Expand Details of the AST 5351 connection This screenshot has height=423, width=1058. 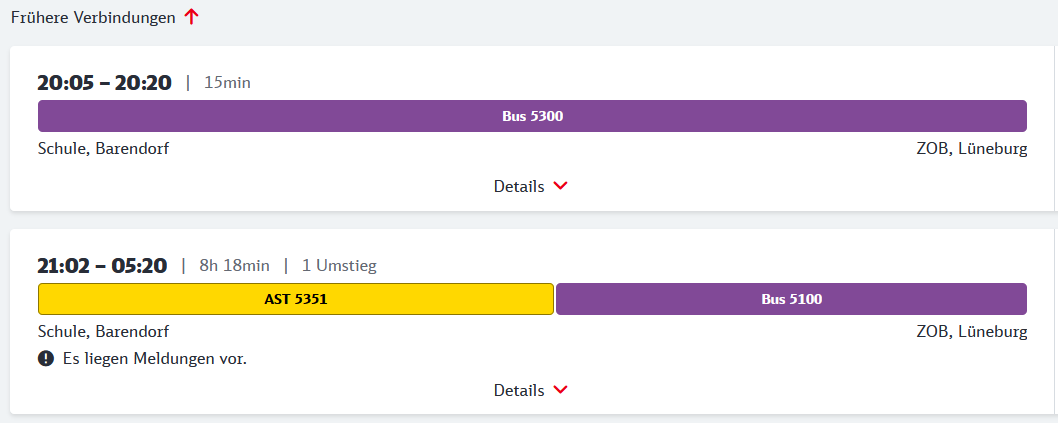pyautogui.click(x=519, y=390)
